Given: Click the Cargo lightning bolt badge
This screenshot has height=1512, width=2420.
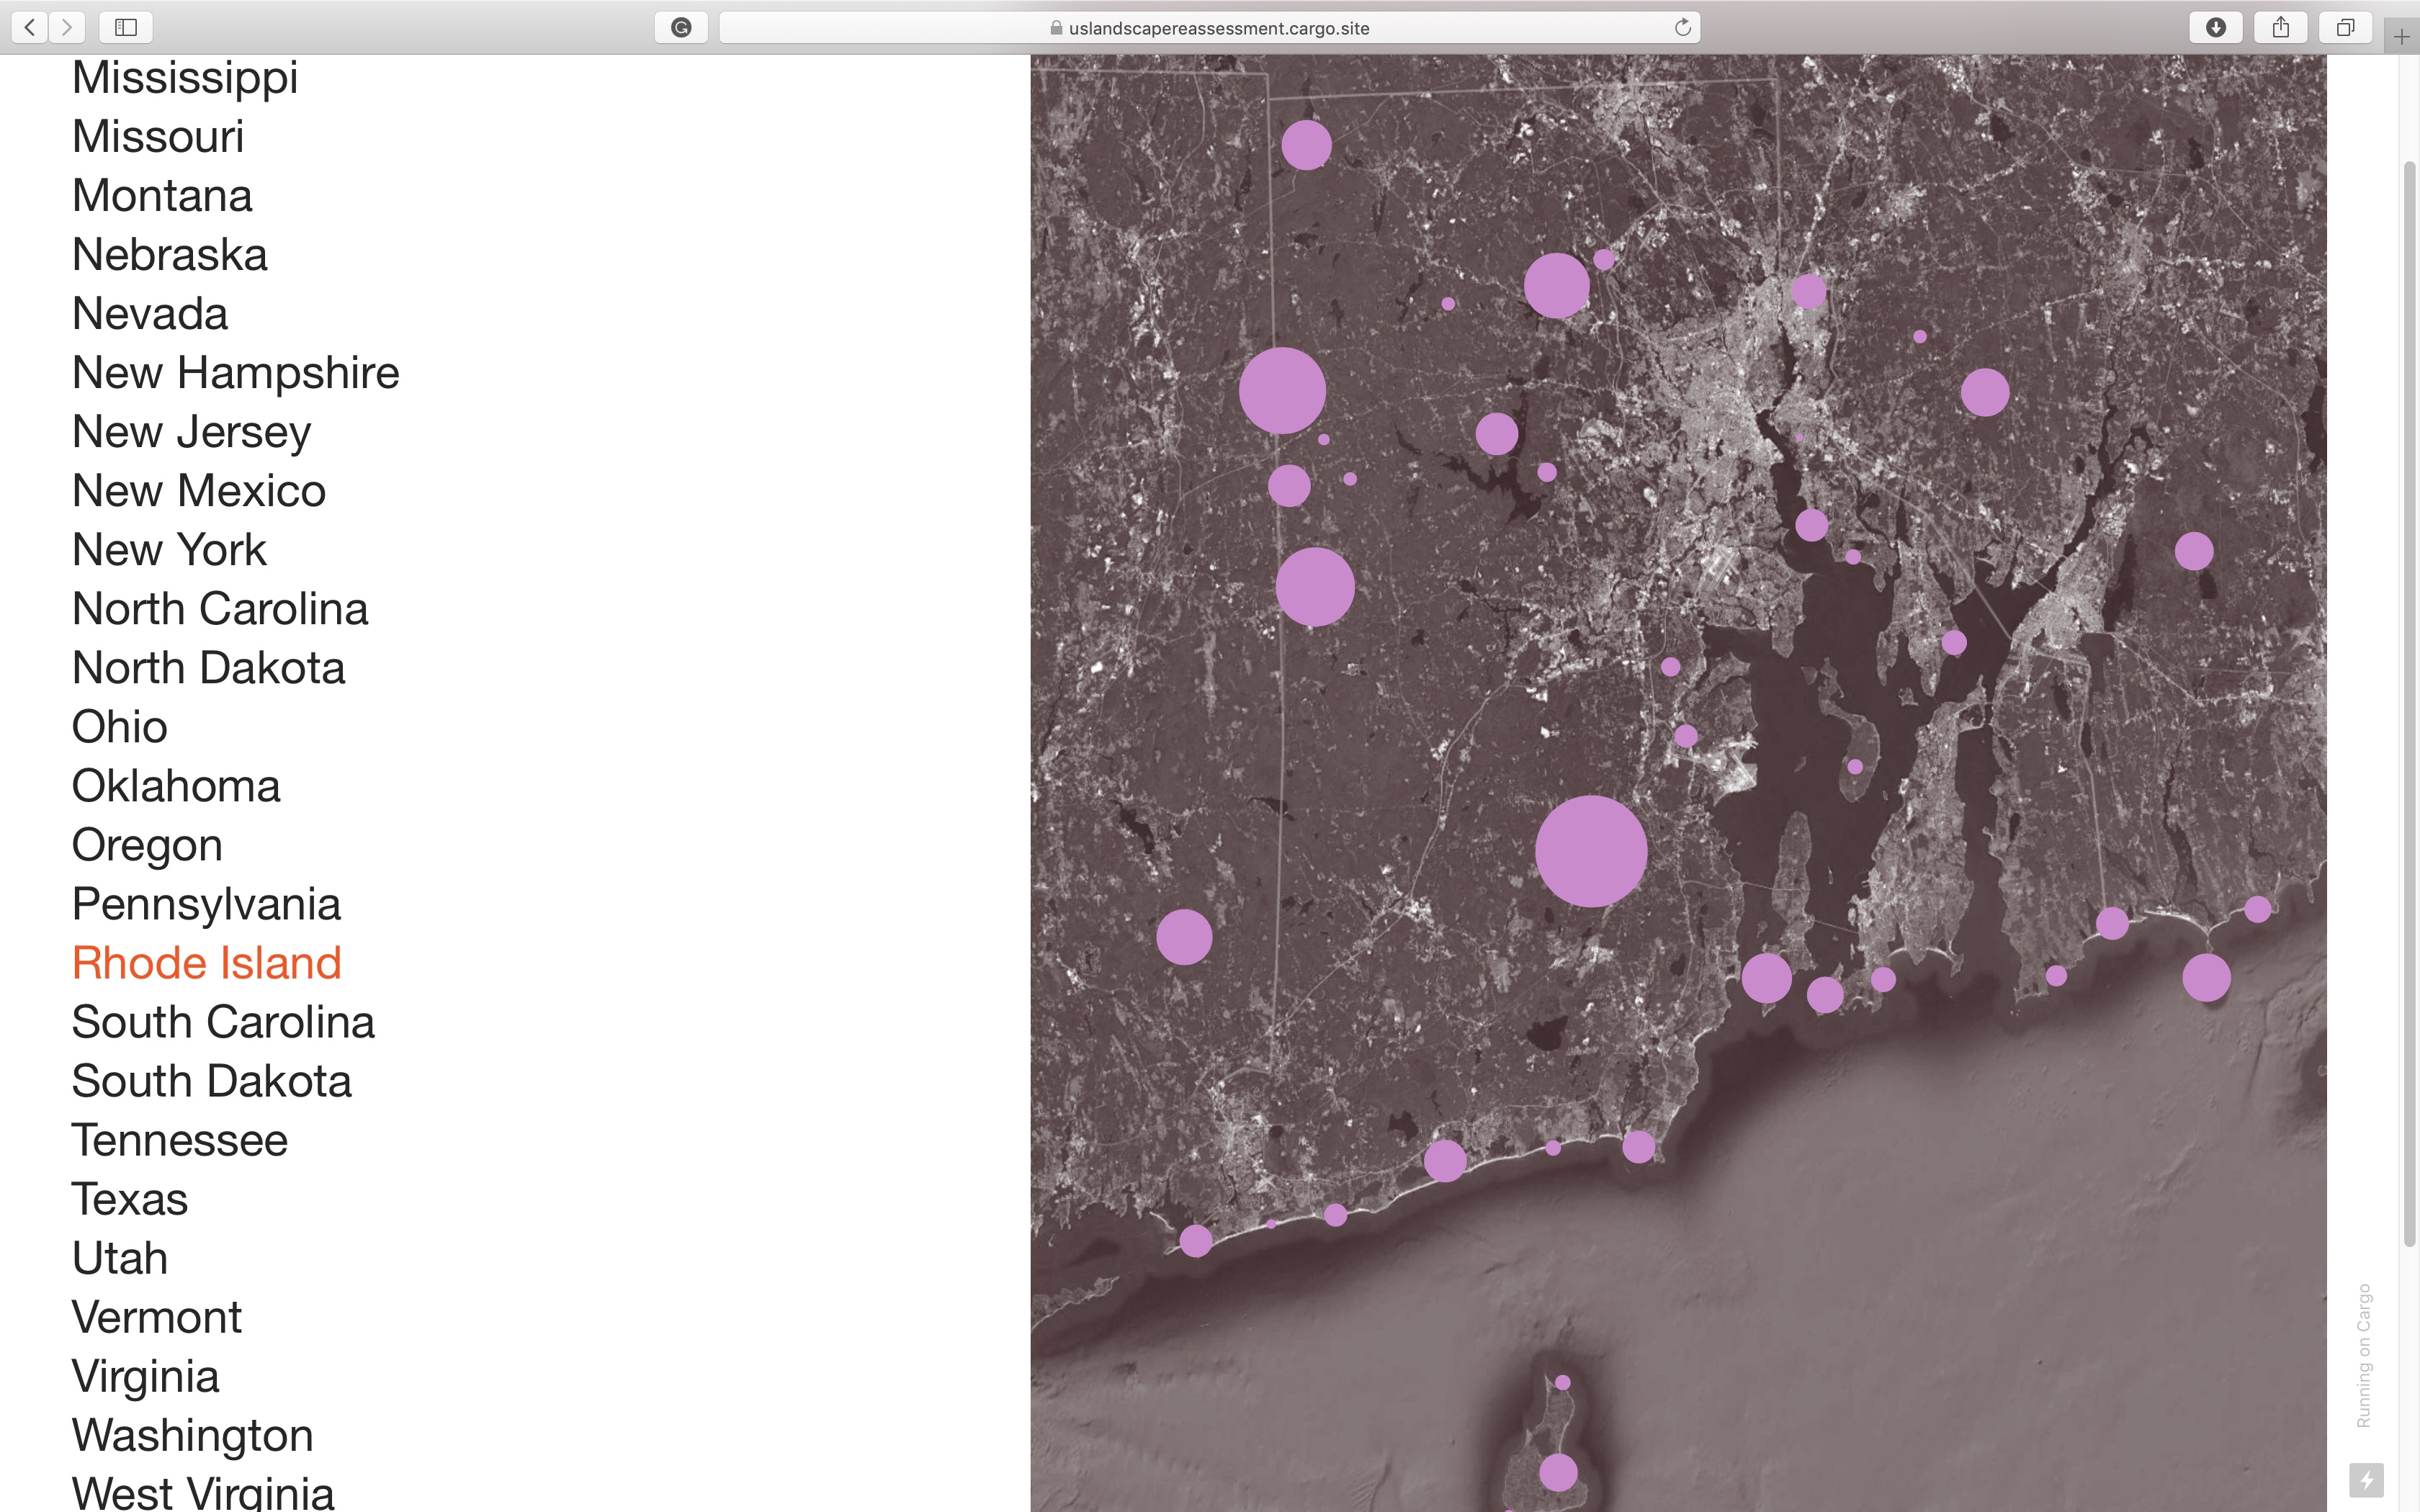Looking at the screenshot, I should (2366, 1480).
